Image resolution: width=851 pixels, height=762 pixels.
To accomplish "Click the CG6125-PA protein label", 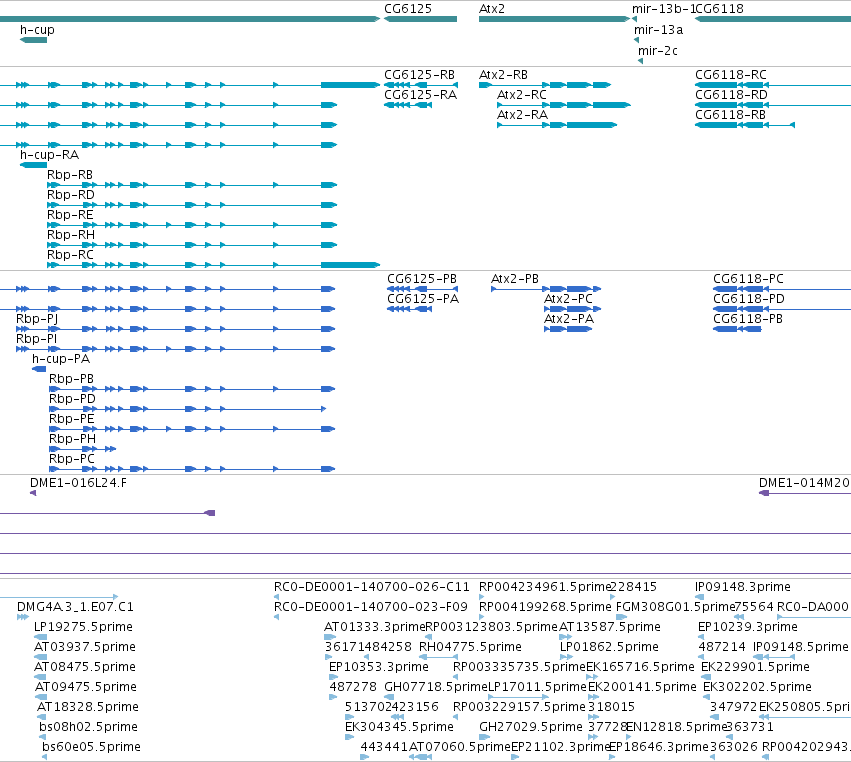I will pyautogui.click(x=423, y=299).
